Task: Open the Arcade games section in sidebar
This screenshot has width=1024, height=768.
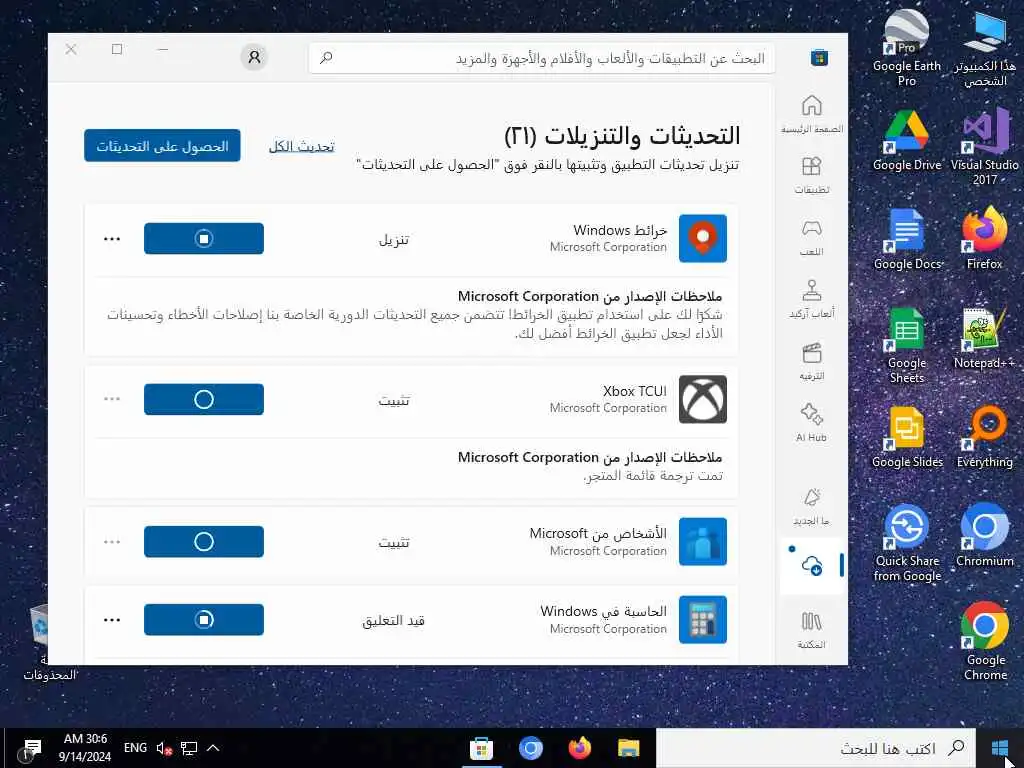Action: point(812,299)
